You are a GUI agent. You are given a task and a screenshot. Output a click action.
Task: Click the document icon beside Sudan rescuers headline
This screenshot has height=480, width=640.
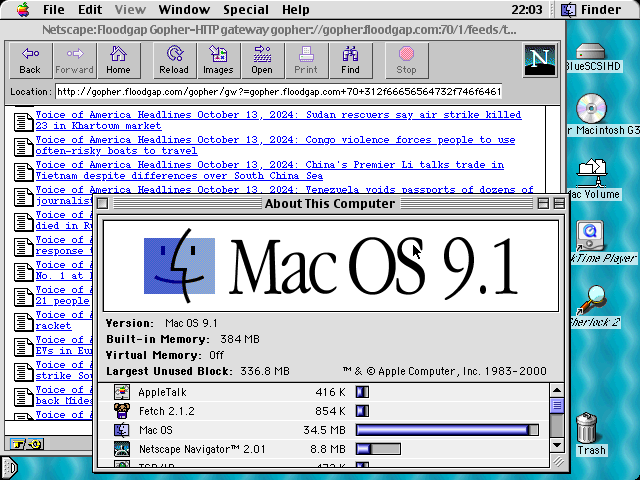click(x=23, y=121)
